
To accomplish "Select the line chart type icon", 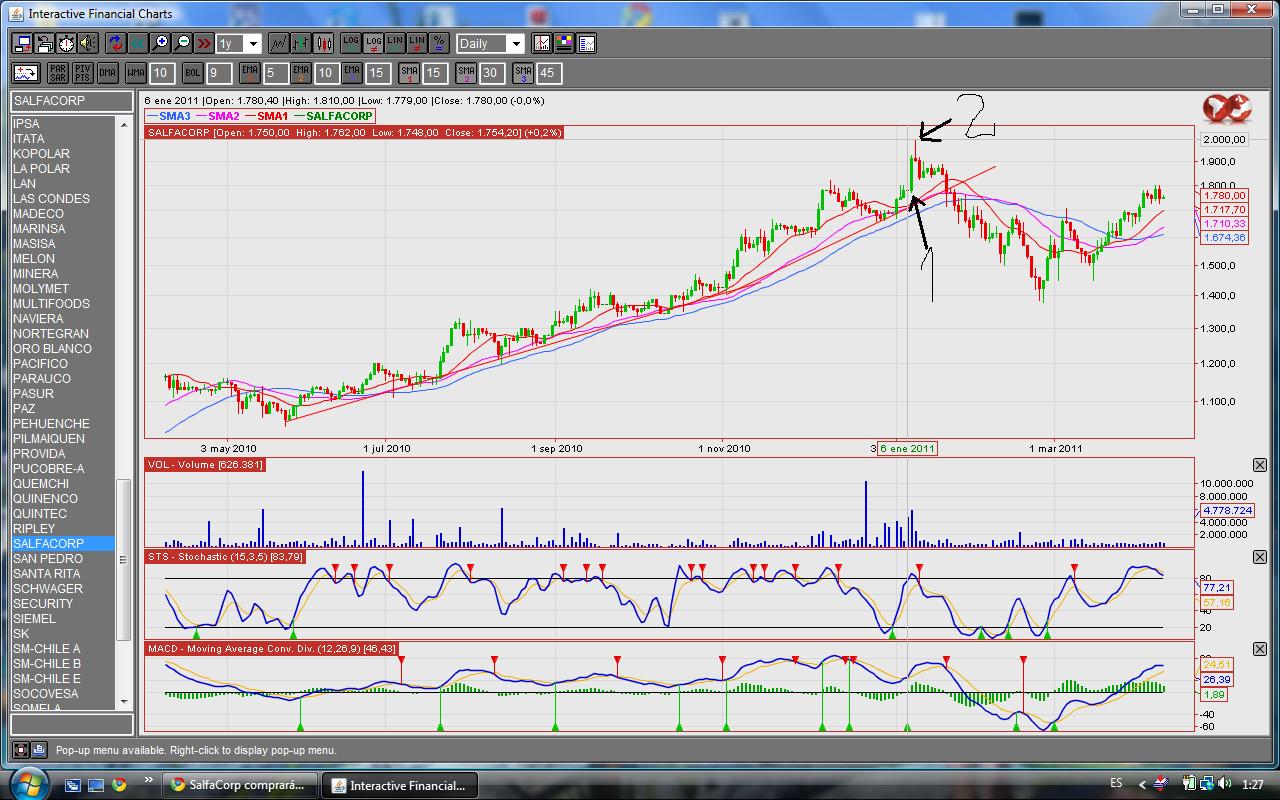I will pos(279,43).
